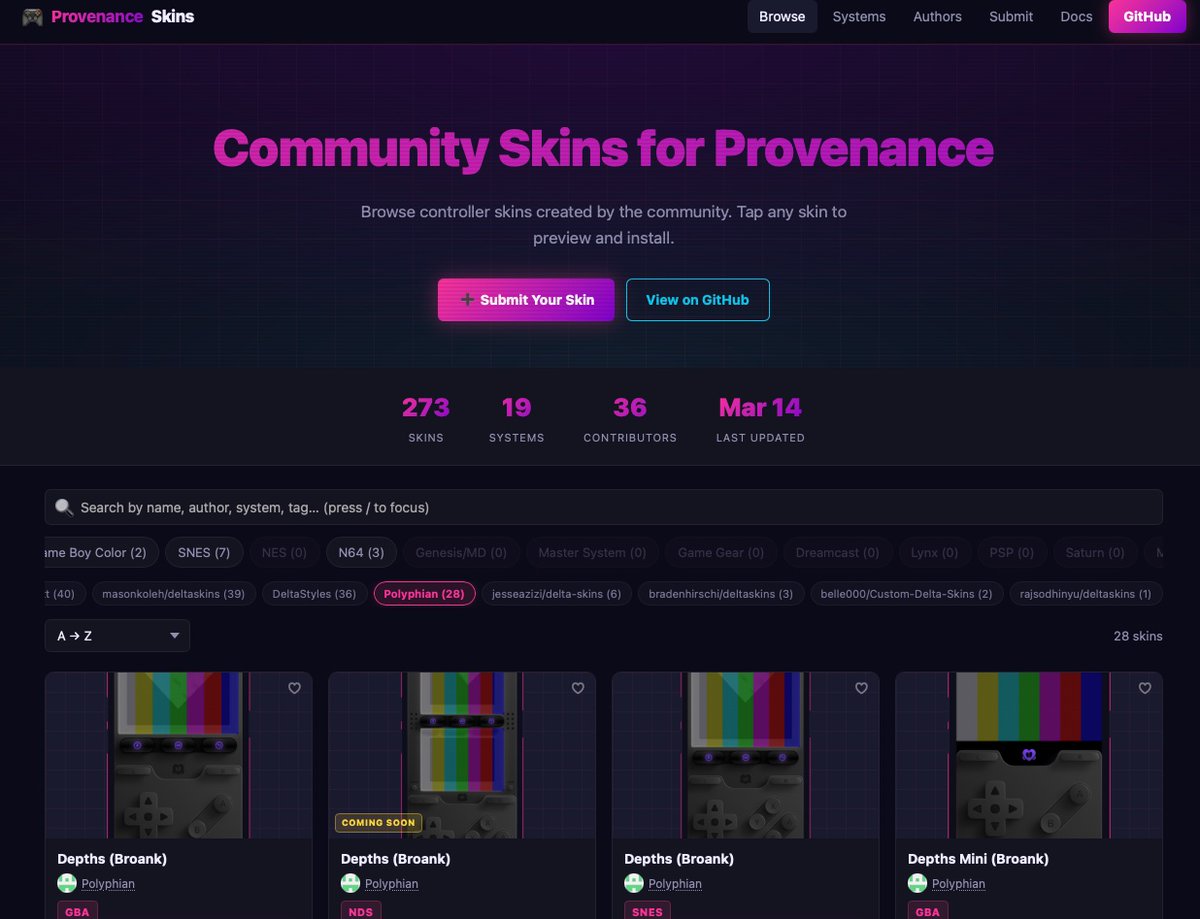Toggle the Game Gear (0) filter chip
This screenshot has height=919, width=1200.
[721, 552]
